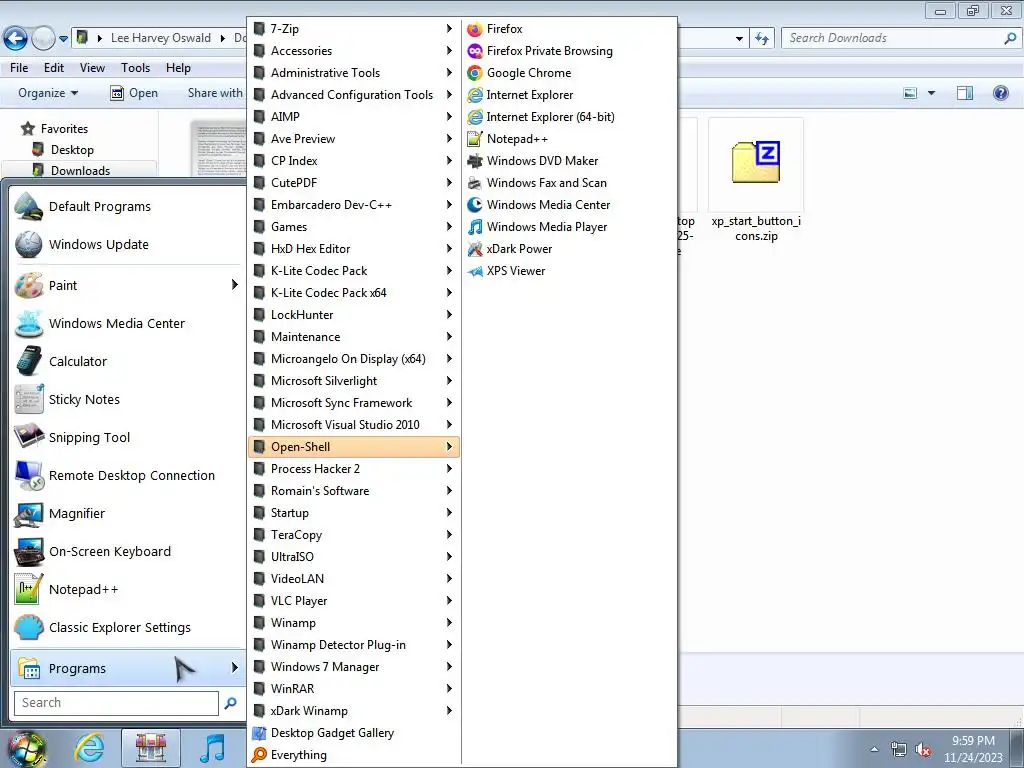Launch the Snipping Tool
Screen dimensions: 1024x768
(127, 438)
